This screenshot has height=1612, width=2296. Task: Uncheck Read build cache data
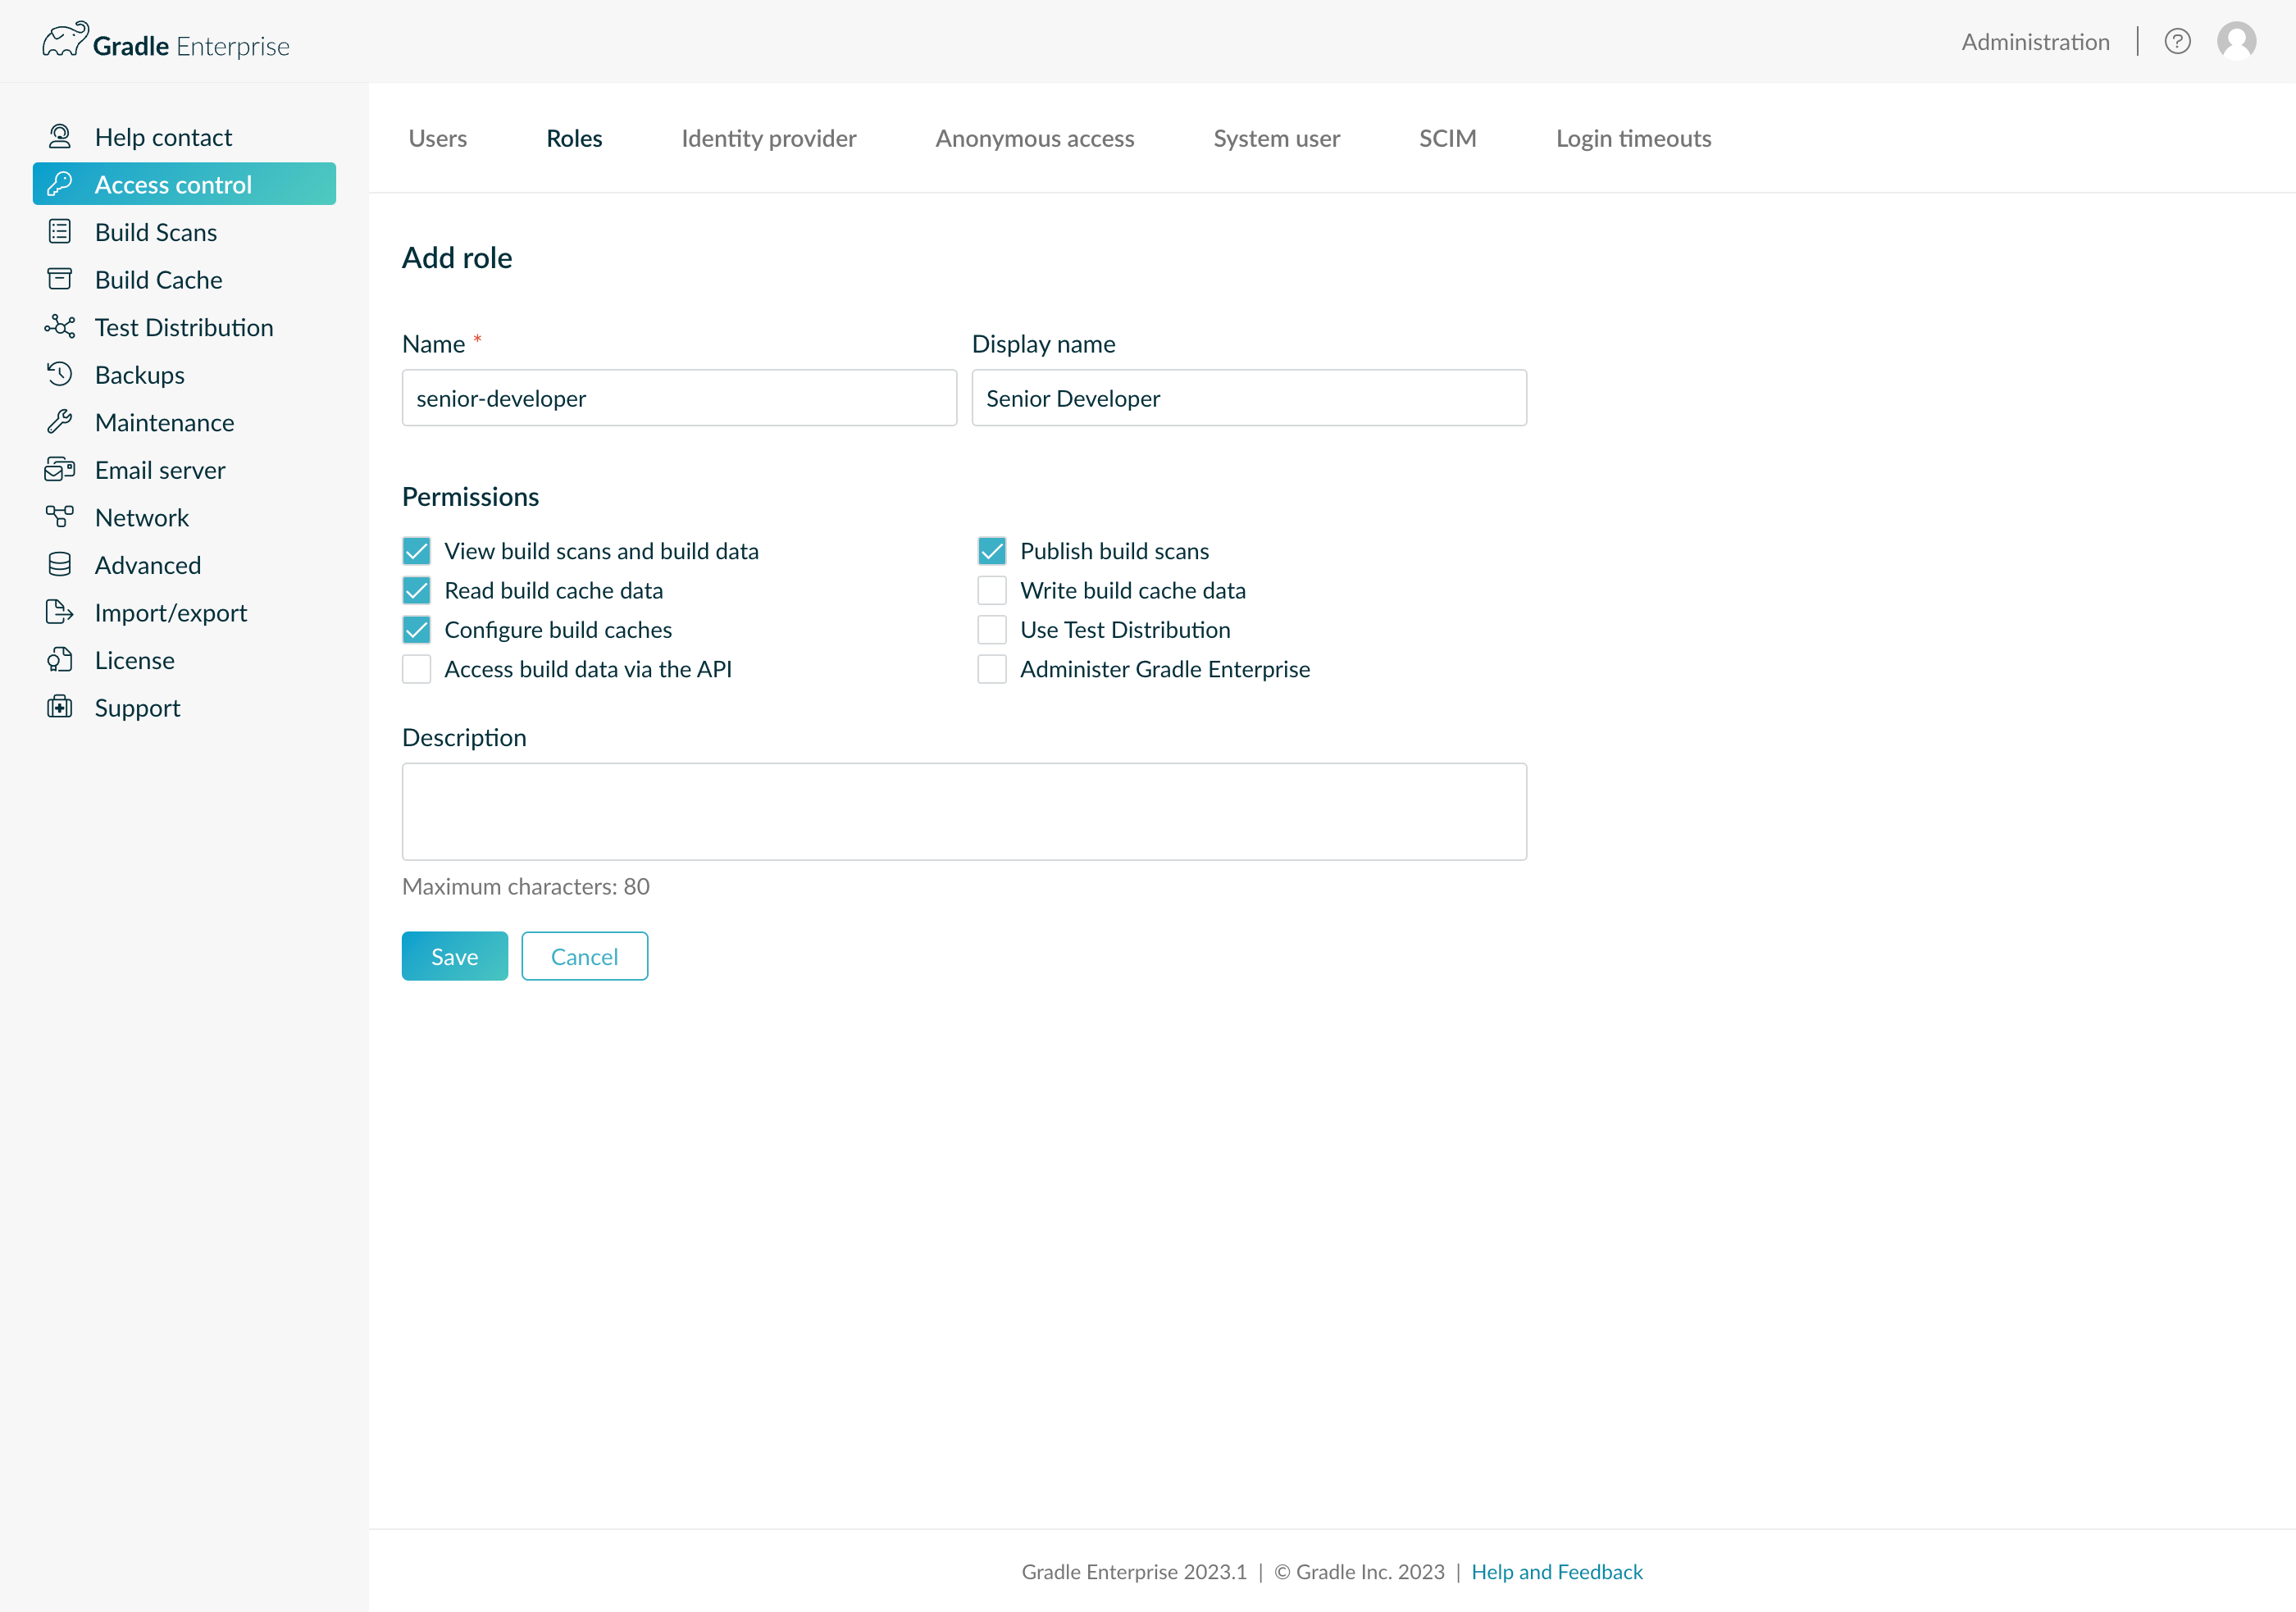click(x=416, y=590)
